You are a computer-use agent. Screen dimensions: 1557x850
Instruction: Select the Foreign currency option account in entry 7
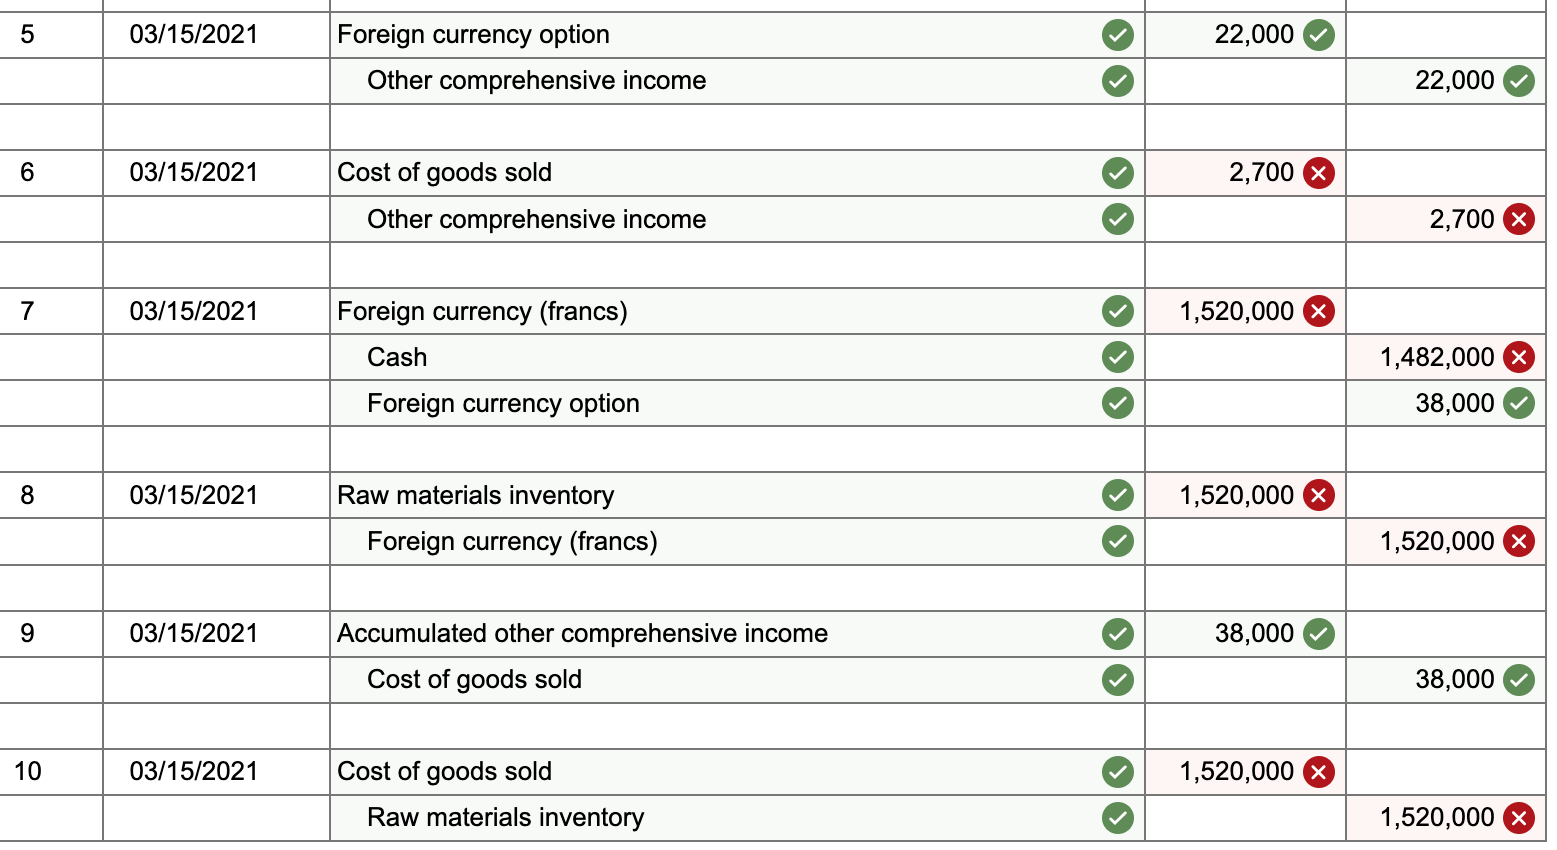pyautogui.click(x=503, y=403)
